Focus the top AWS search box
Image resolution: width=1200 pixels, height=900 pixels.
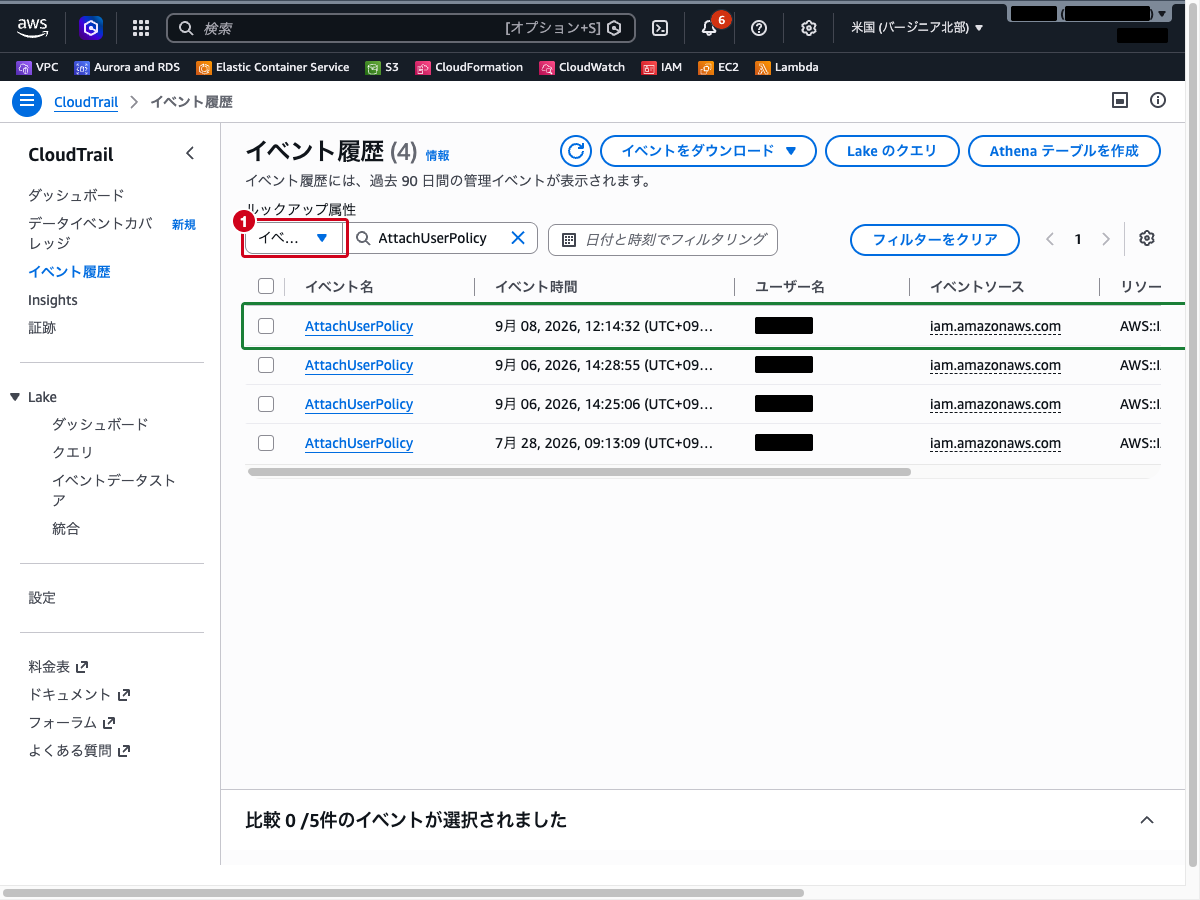(400, 28)
